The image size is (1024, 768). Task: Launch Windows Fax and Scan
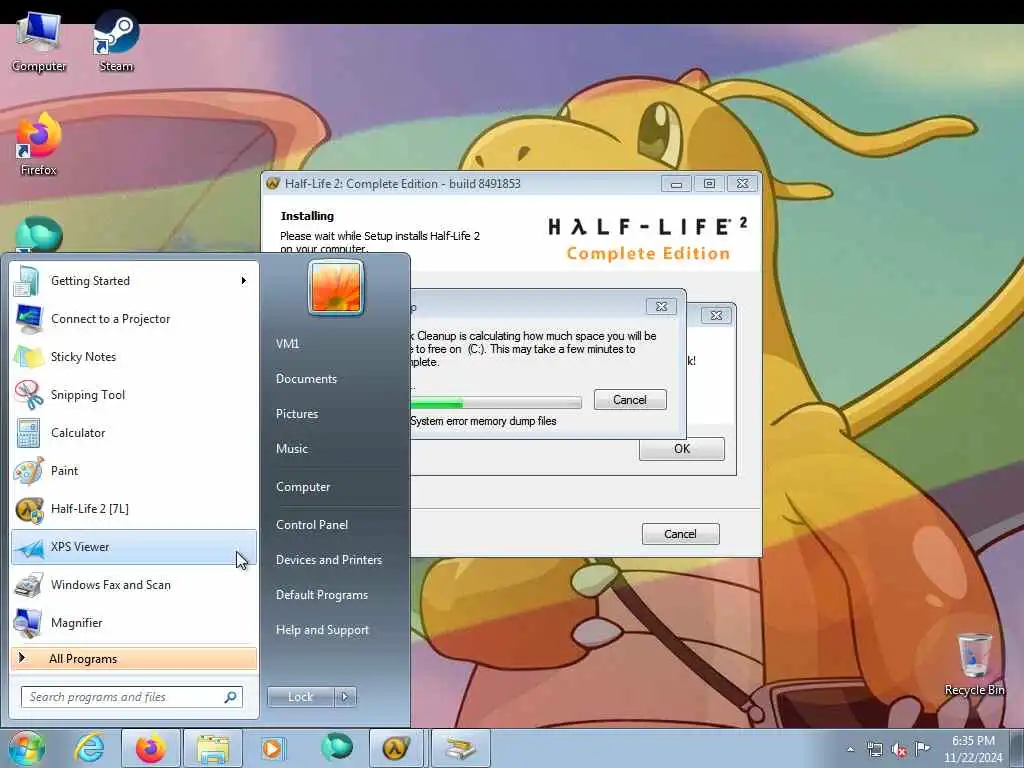point(134,584)
